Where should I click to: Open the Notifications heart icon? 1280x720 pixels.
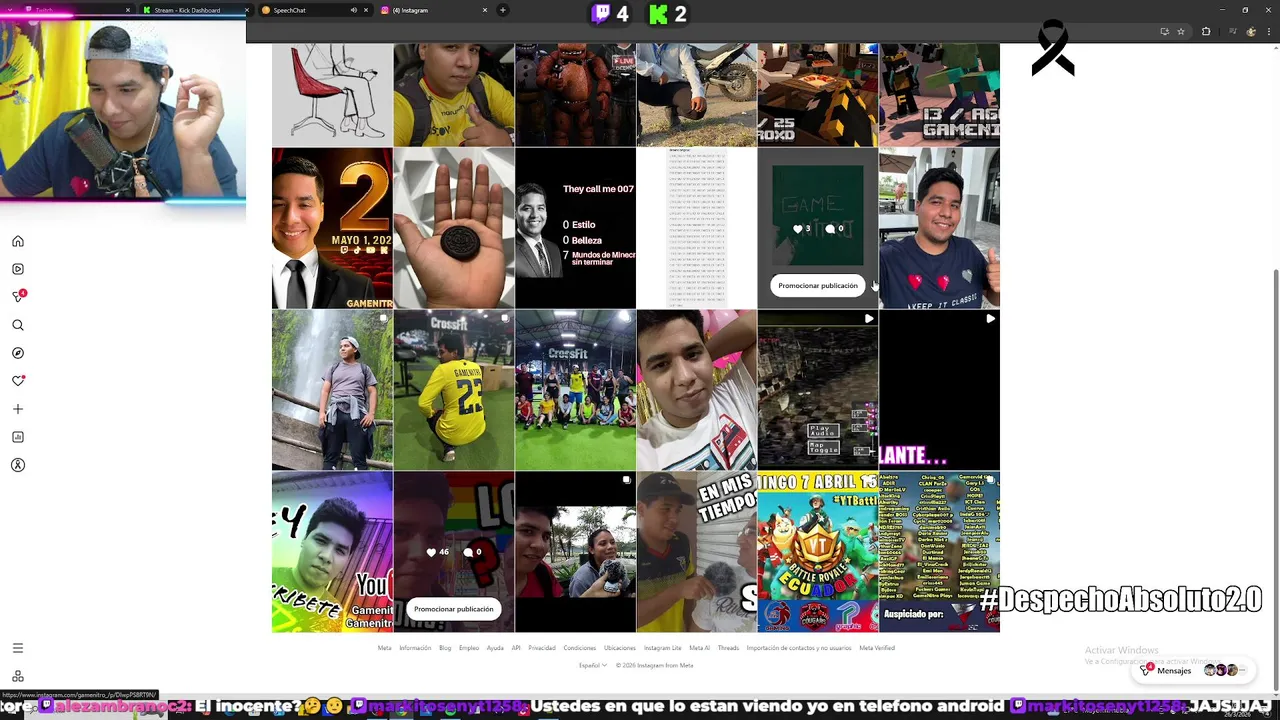18,381
